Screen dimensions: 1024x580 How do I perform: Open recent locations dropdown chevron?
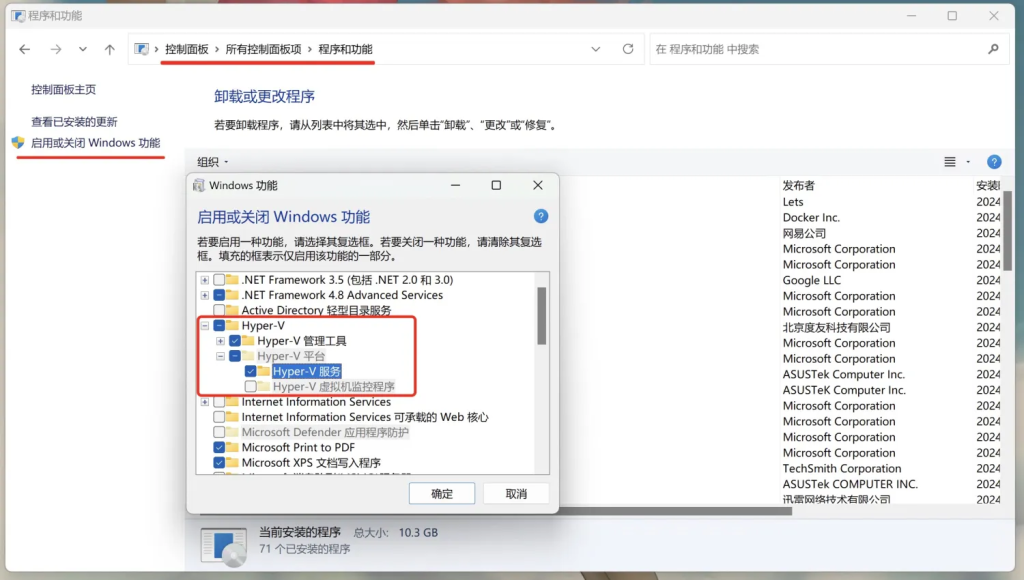(x=83, y=49)
